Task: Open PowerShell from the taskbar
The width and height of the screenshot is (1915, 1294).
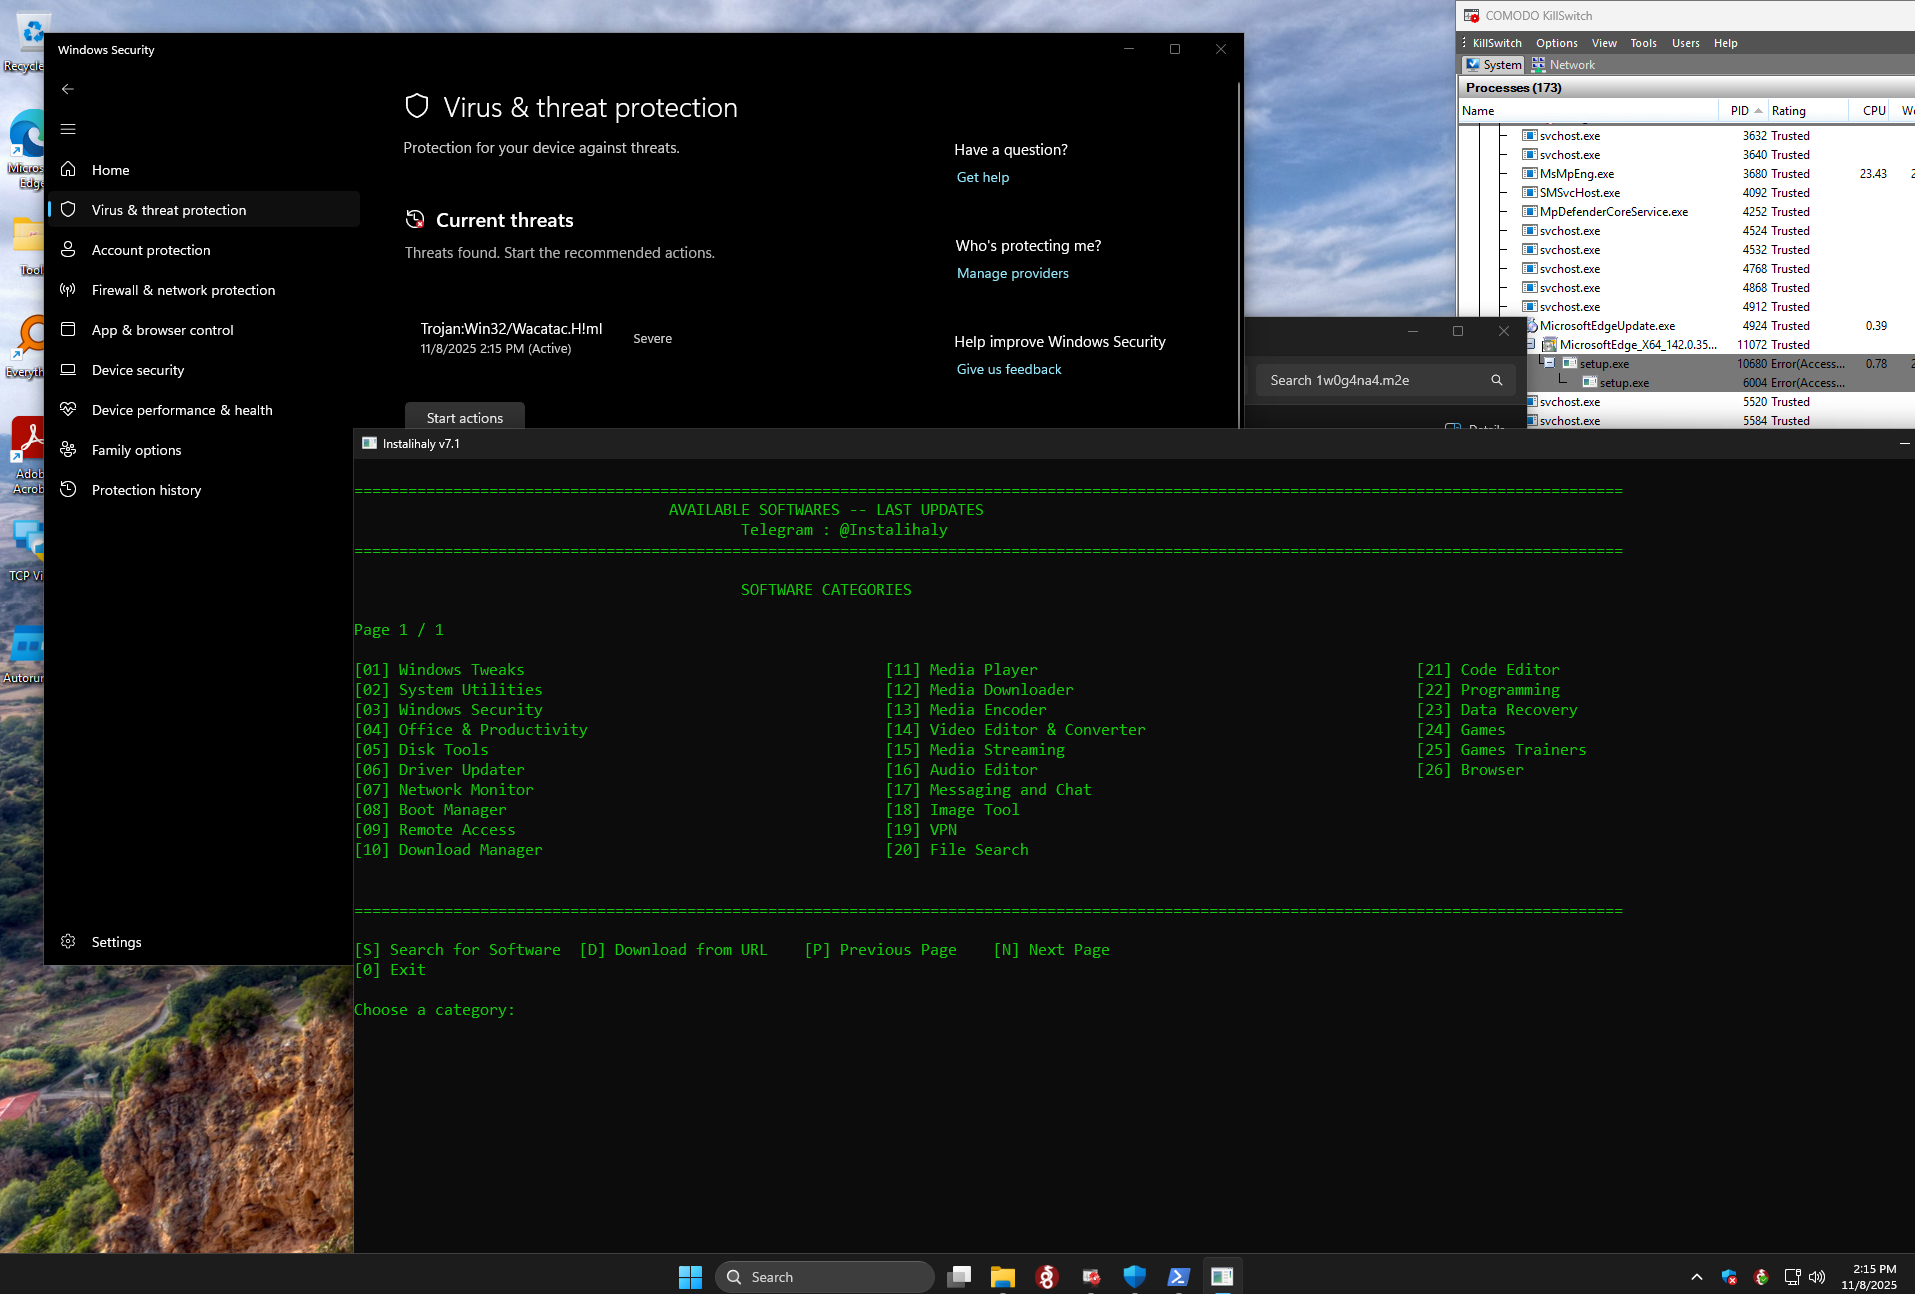Action: point(1178,1277)
